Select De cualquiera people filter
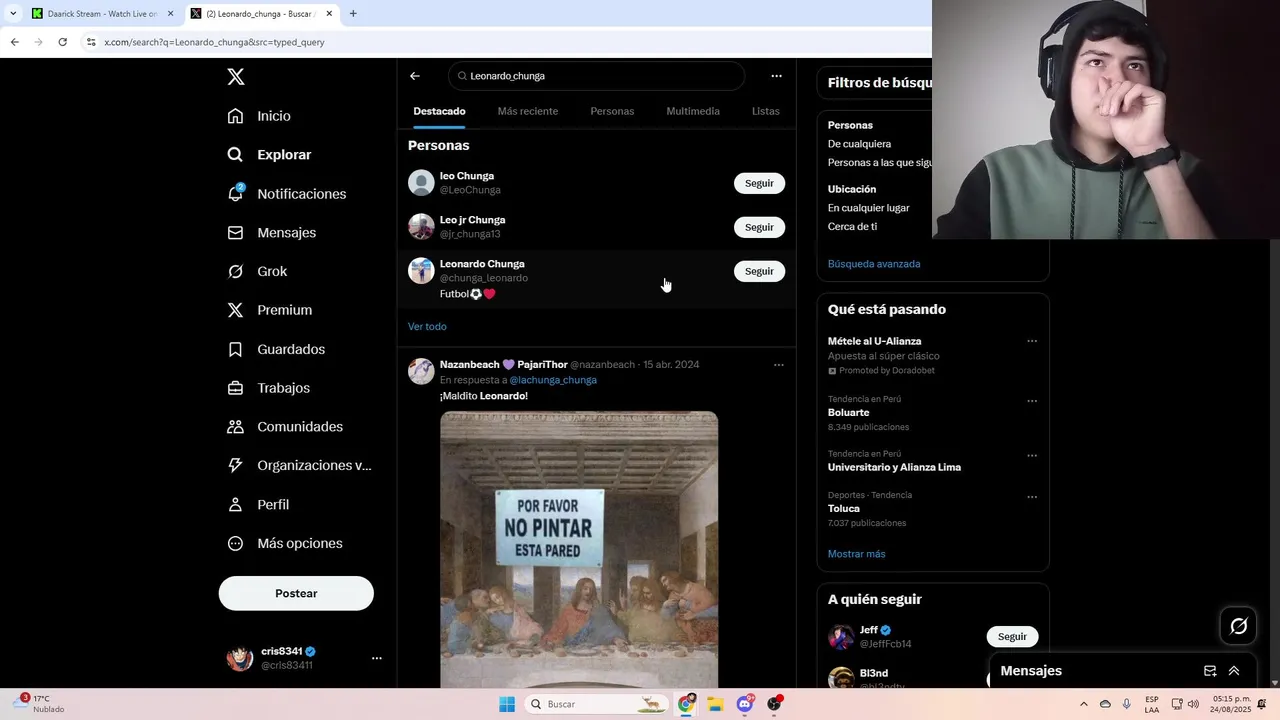The width and height of the screenshot is (1280, 720). (859, 144)
